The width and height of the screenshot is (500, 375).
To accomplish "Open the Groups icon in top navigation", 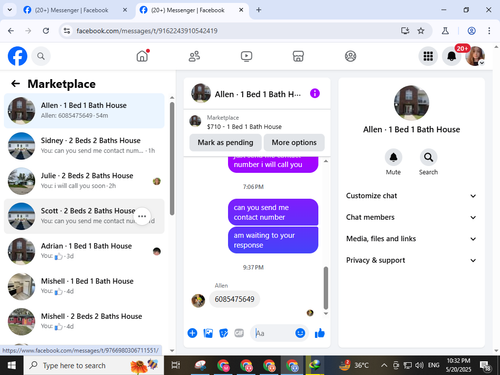I will click(350, 56).
